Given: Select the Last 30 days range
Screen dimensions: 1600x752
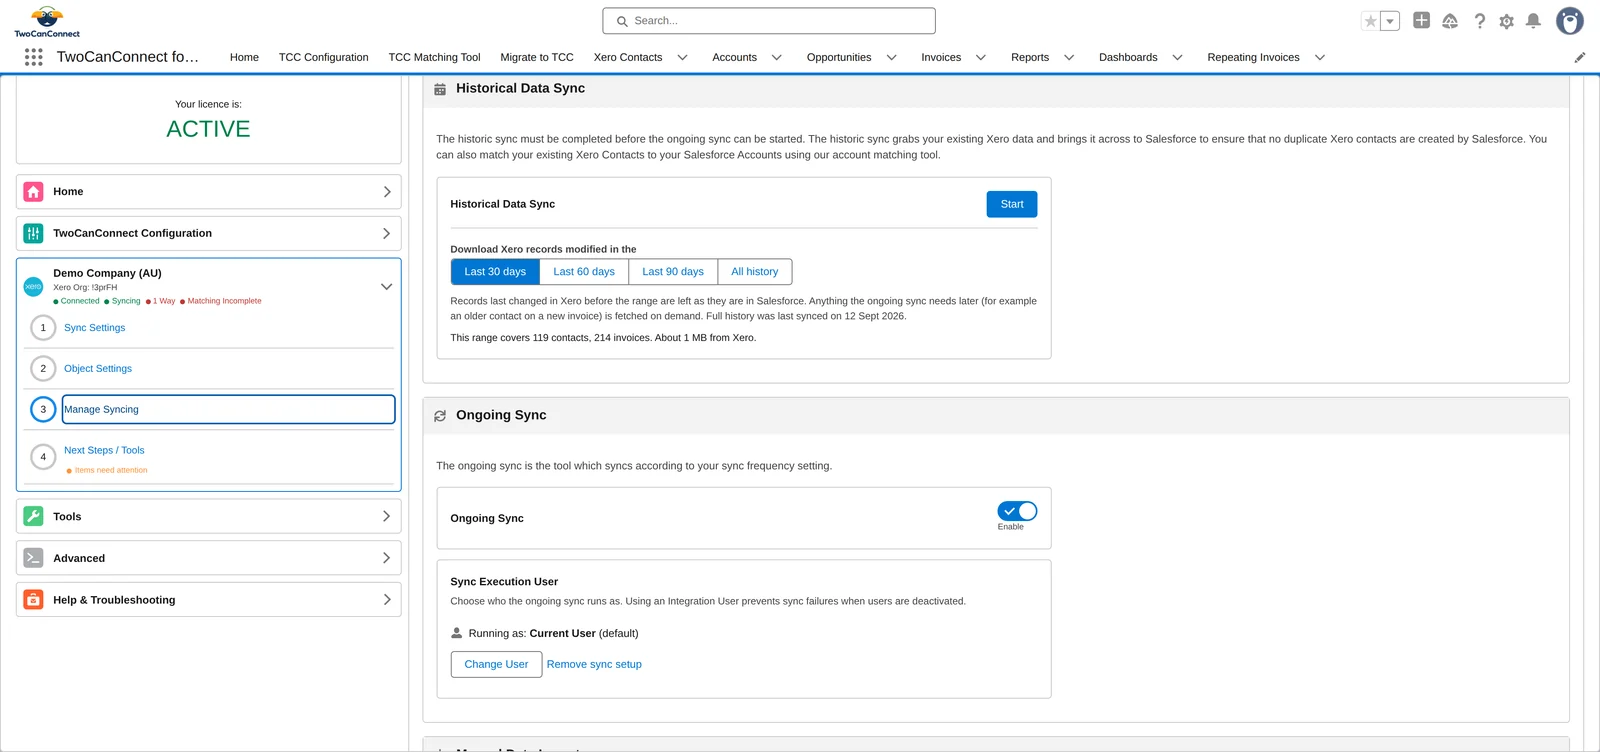Looking at the screenshot, I should [495, 272].
